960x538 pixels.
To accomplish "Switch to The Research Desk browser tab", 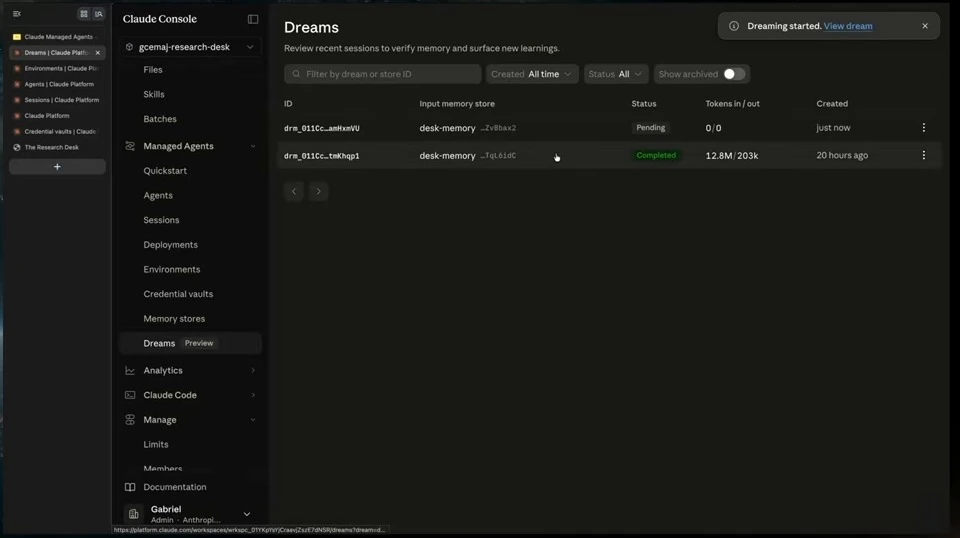I will click(57, 147).
